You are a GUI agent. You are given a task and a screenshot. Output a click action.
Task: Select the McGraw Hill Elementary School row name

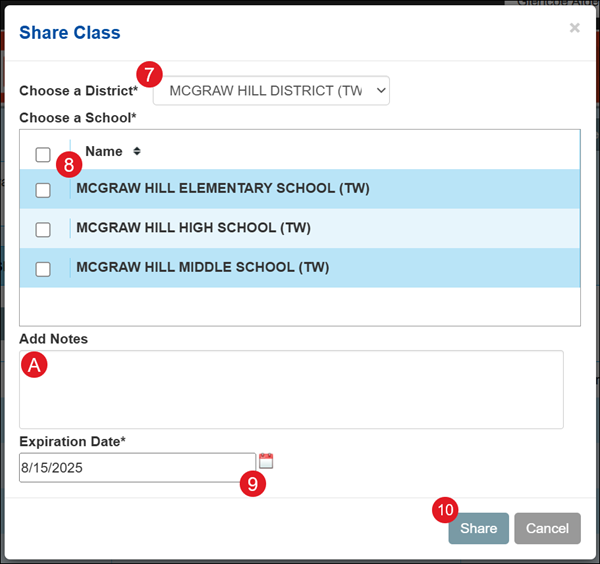coord(223,188)
